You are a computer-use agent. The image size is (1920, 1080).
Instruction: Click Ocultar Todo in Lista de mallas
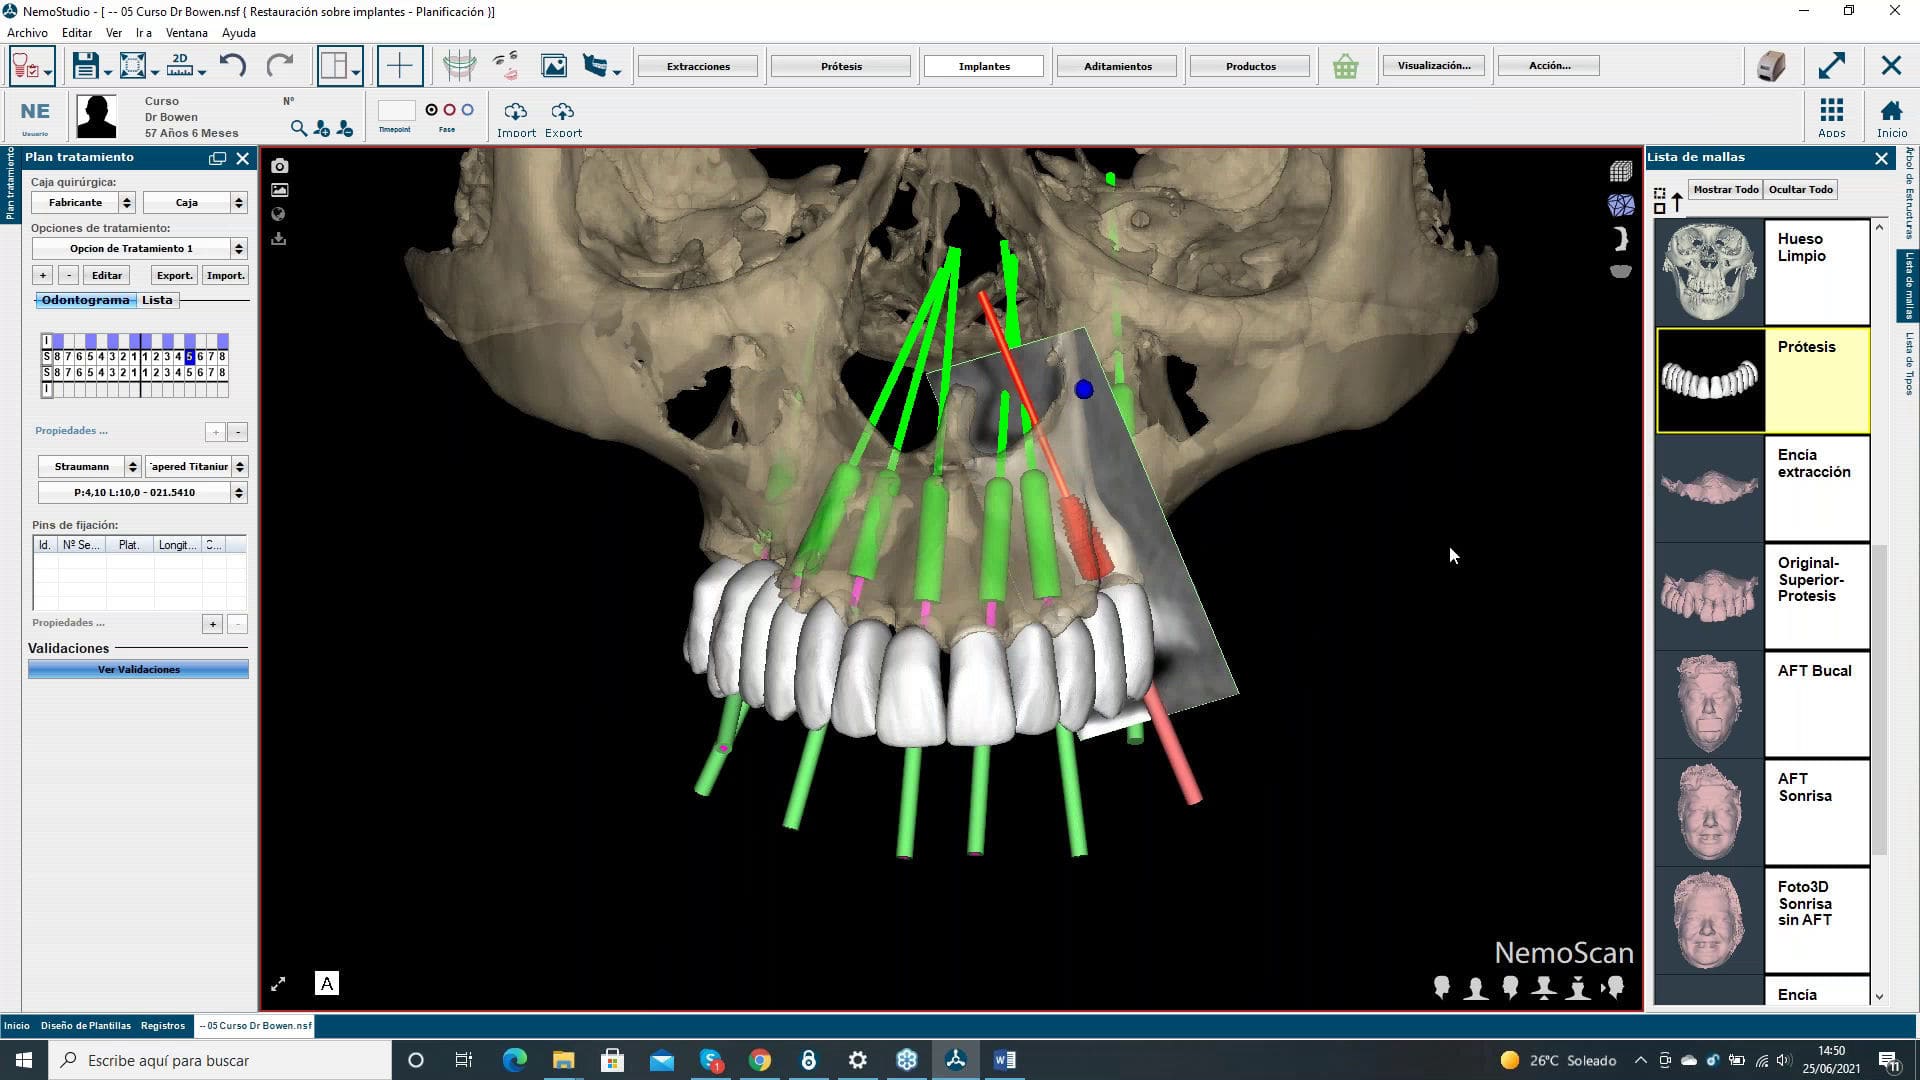(1799, 189)
